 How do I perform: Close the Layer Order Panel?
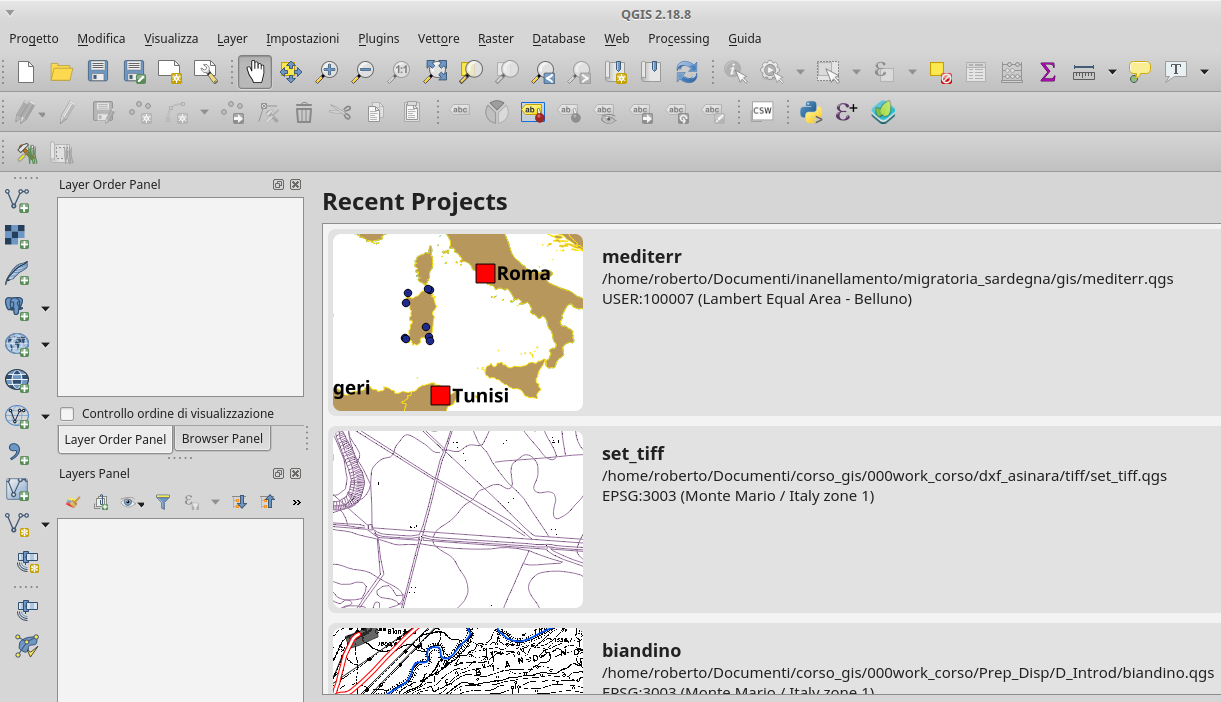click(x=295, y=185)
